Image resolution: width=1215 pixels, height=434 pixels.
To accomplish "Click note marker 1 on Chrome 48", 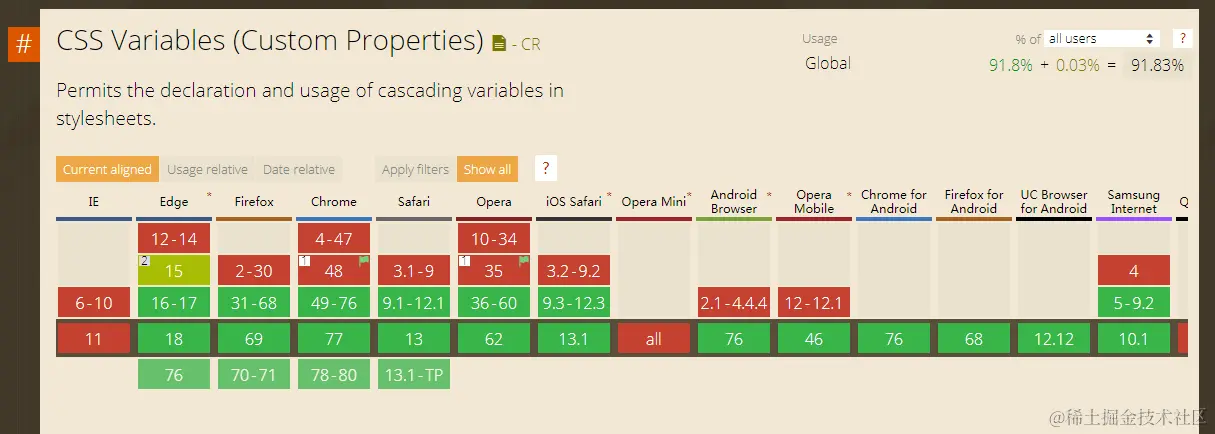I will (x=304, y=261).
